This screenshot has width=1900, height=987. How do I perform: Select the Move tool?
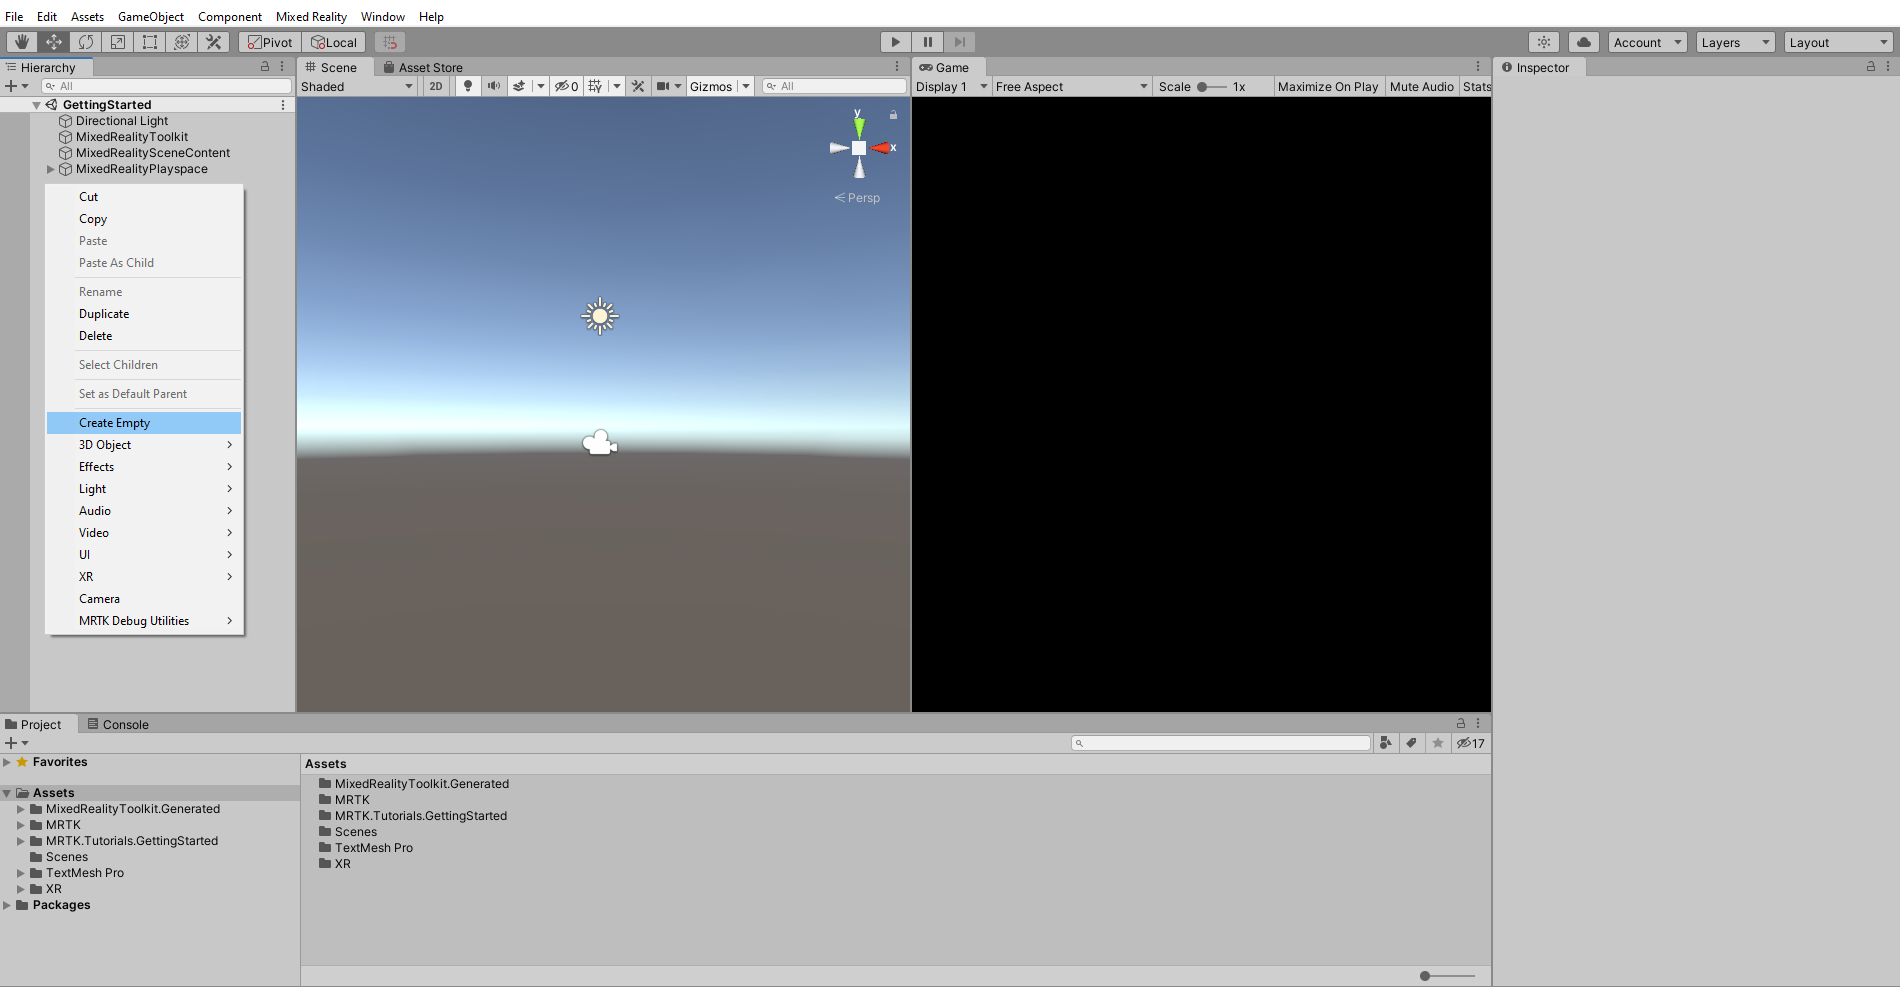[x=54, y=42]
